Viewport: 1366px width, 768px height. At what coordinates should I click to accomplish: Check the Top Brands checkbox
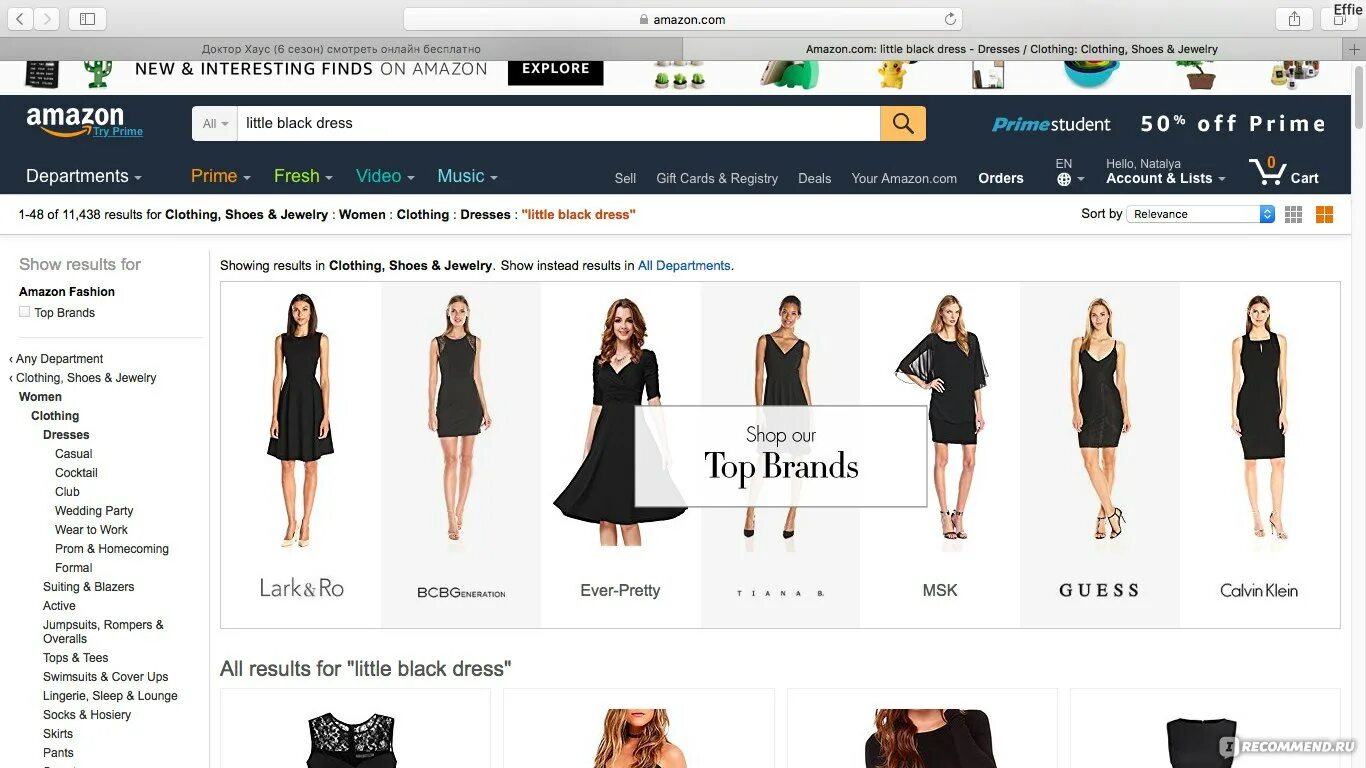24,312
